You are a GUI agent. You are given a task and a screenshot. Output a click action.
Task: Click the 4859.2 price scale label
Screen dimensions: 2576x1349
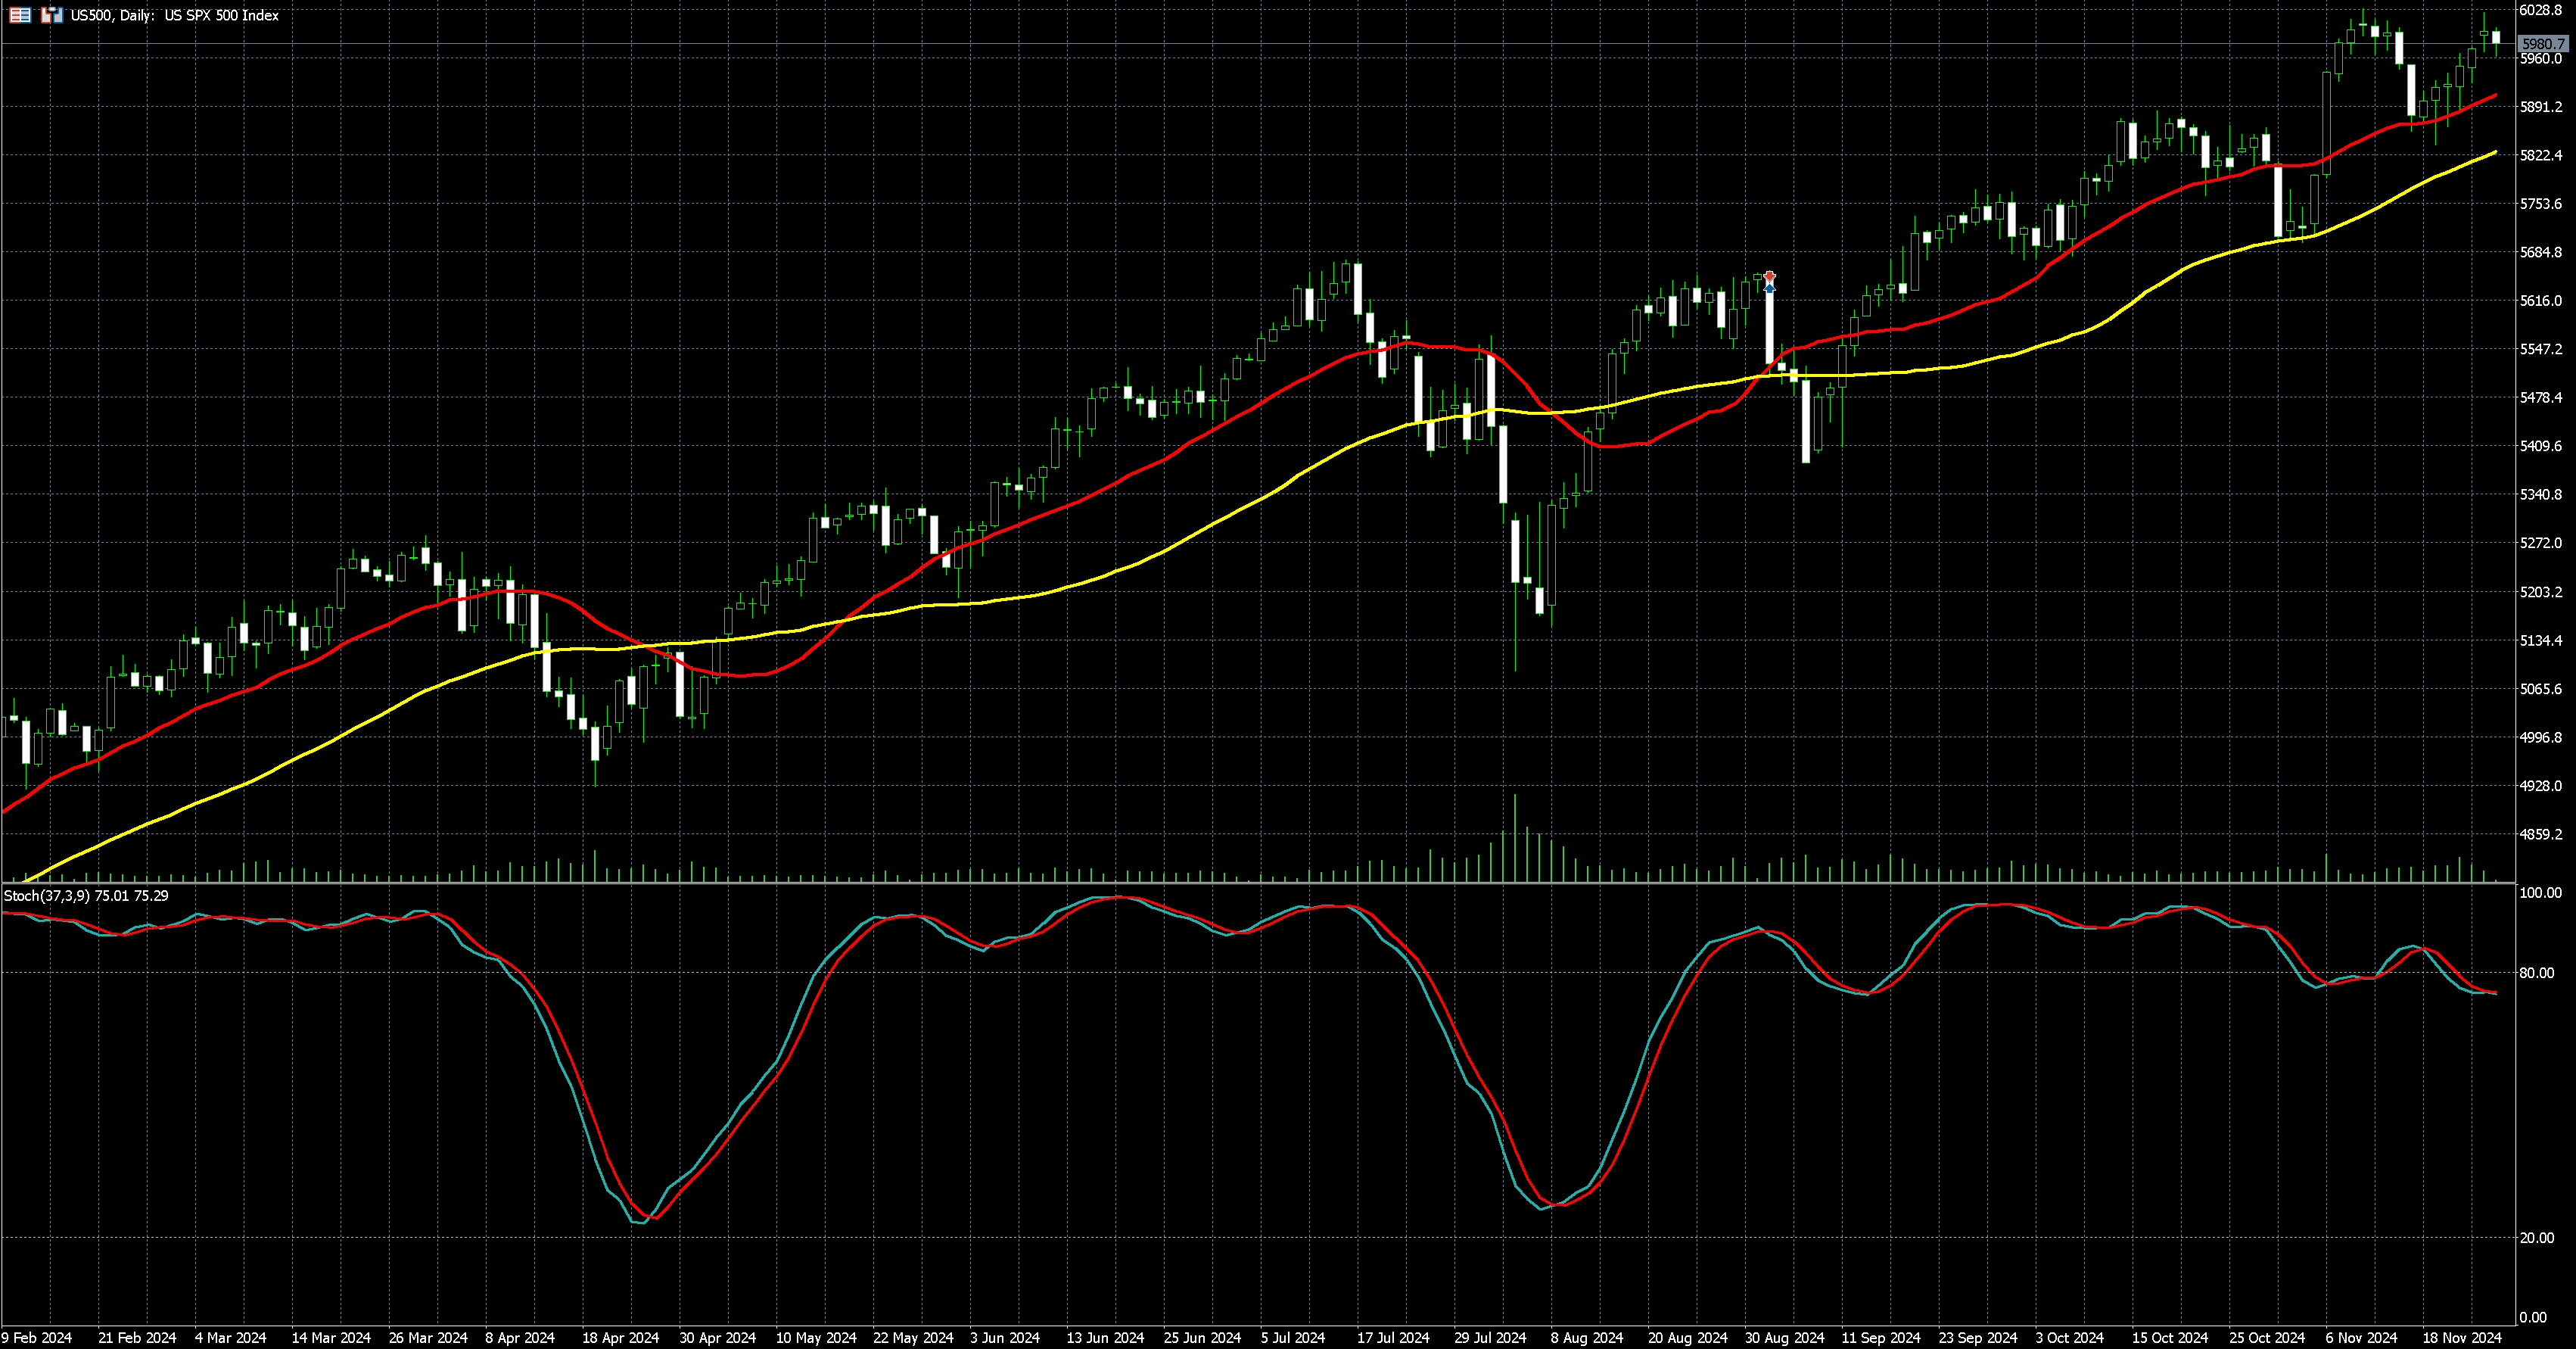point(2540,834)
